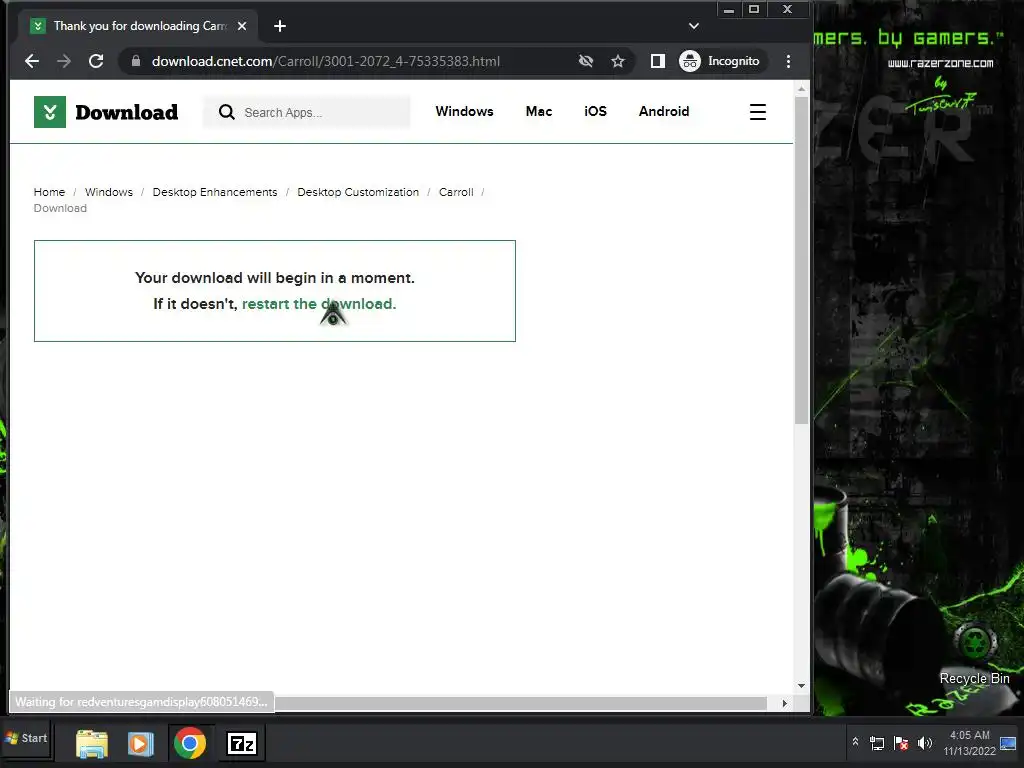Open the Mac navigation item

pyautogui.click(x=539, y=112)
